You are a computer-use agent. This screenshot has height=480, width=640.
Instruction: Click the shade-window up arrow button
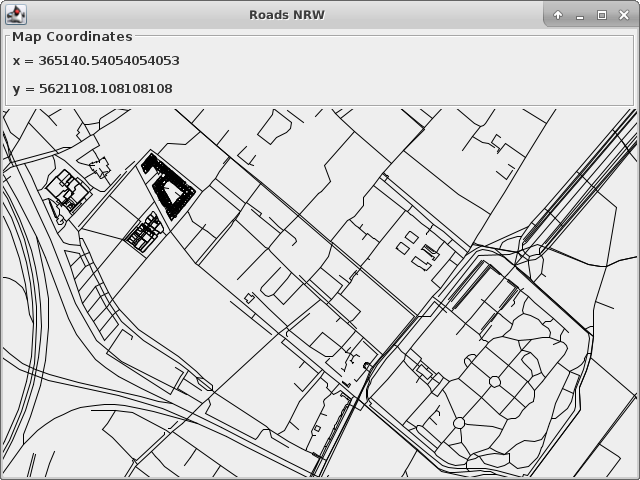(558, 15)
